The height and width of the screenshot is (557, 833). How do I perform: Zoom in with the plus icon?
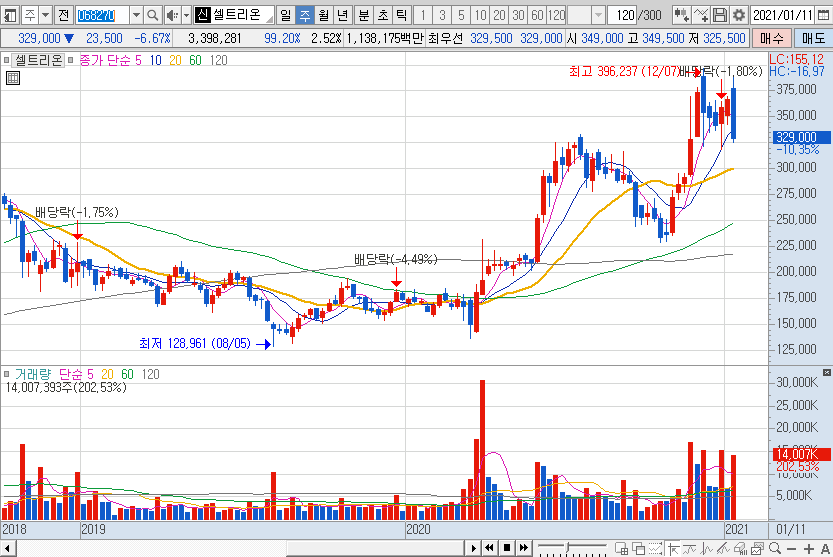[x=809, y=548]
